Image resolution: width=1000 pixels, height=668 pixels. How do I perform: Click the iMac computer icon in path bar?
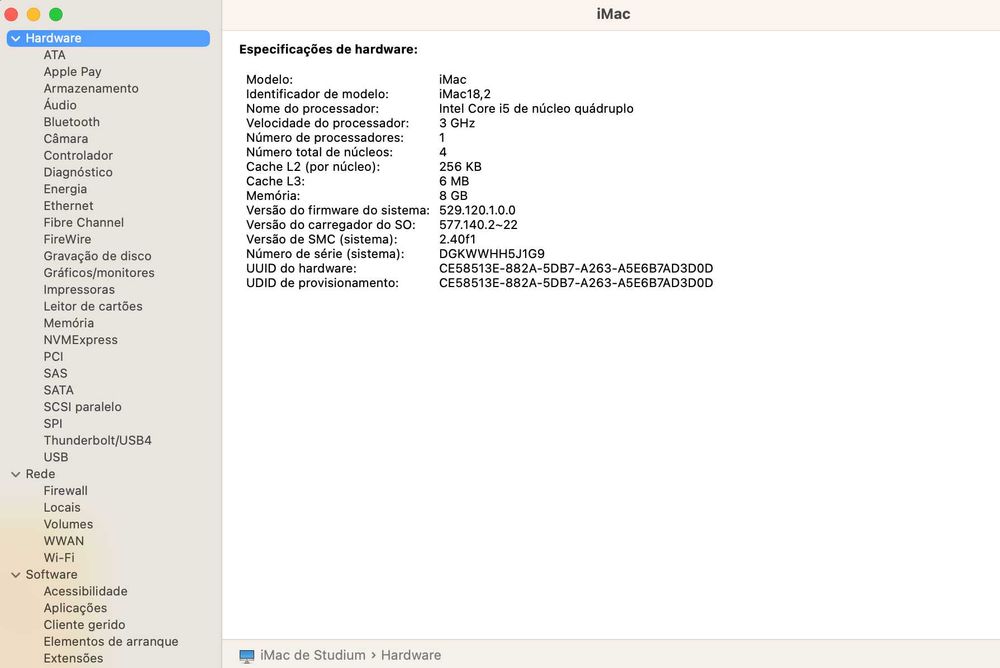[x=247, y=656]
